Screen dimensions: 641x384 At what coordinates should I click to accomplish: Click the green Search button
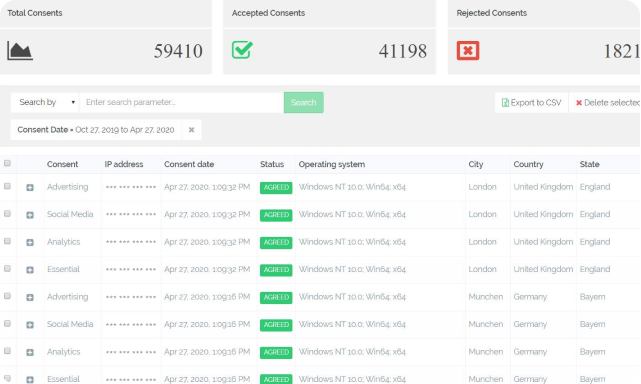pos(304,103)
